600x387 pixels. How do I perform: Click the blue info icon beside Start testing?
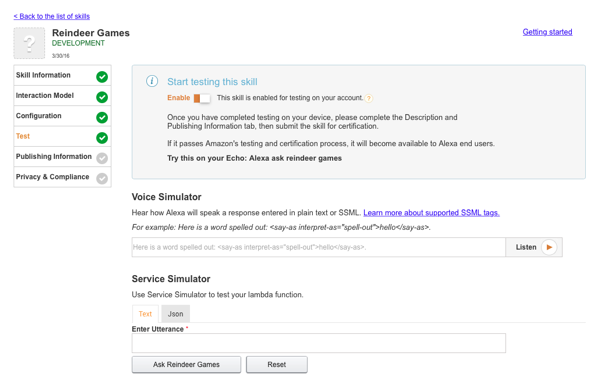[x=152, y=81]
